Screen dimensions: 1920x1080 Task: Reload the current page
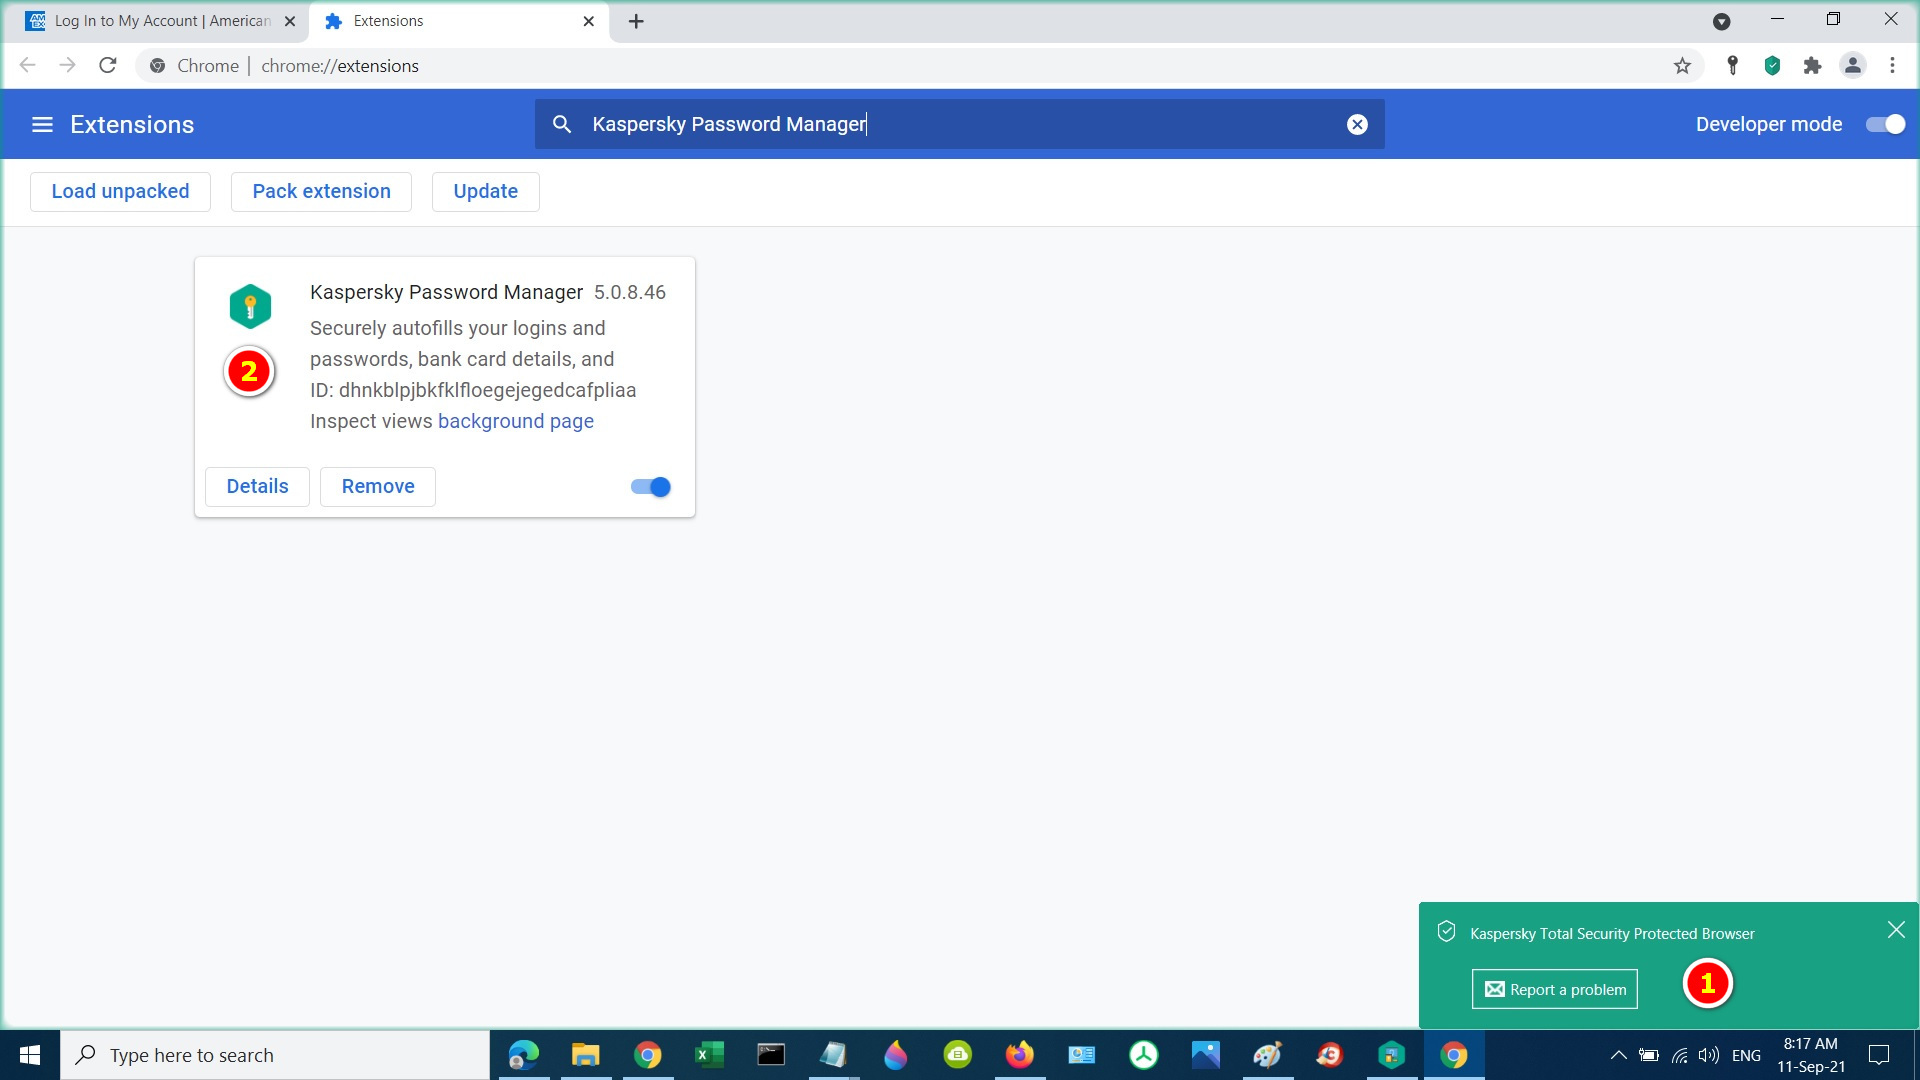pyautogui.click(x=108, y=66)
